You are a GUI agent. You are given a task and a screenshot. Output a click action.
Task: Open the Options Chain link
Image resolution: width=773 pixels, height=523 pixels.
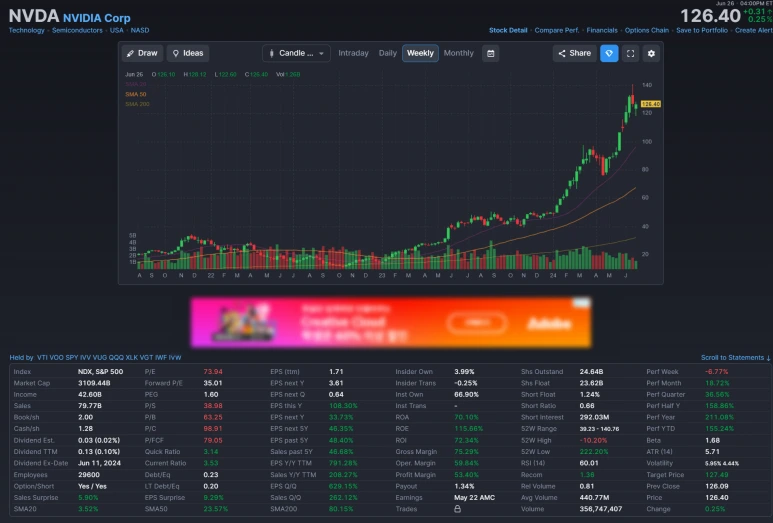[x=647, y=31]
